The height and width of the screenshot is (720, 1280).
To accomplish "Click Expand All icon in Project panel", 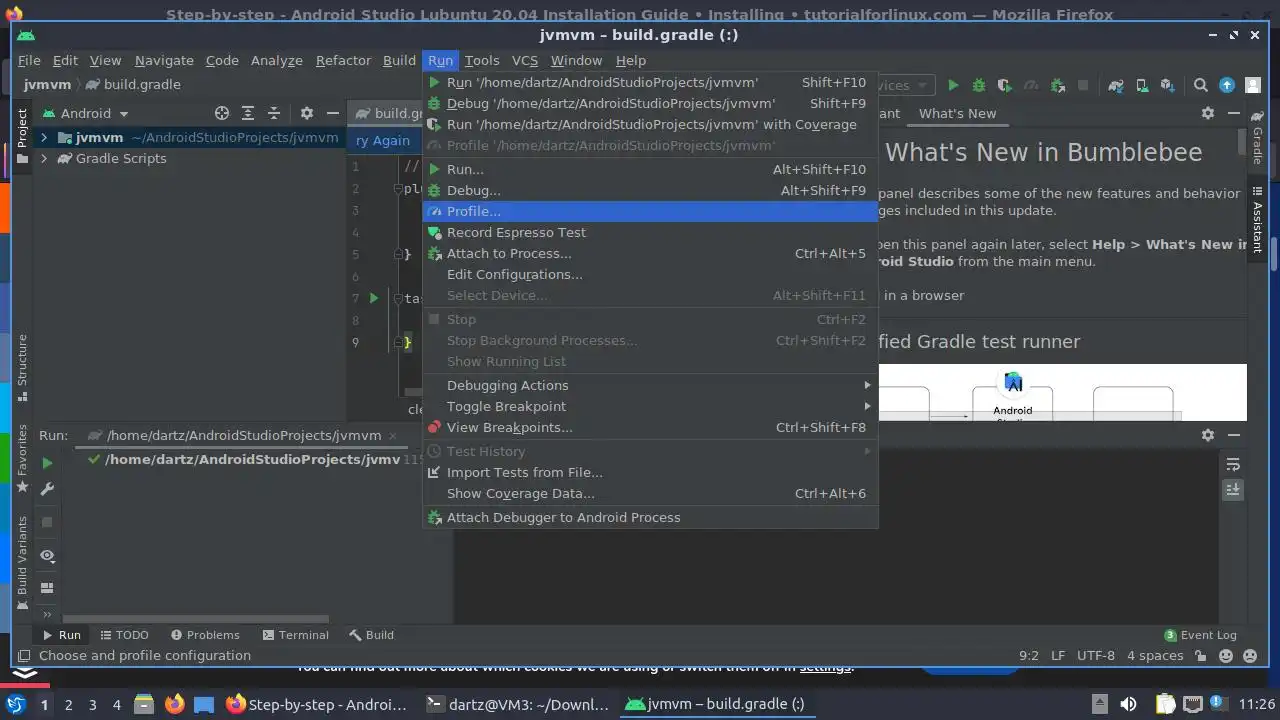I will pos(248,113).
